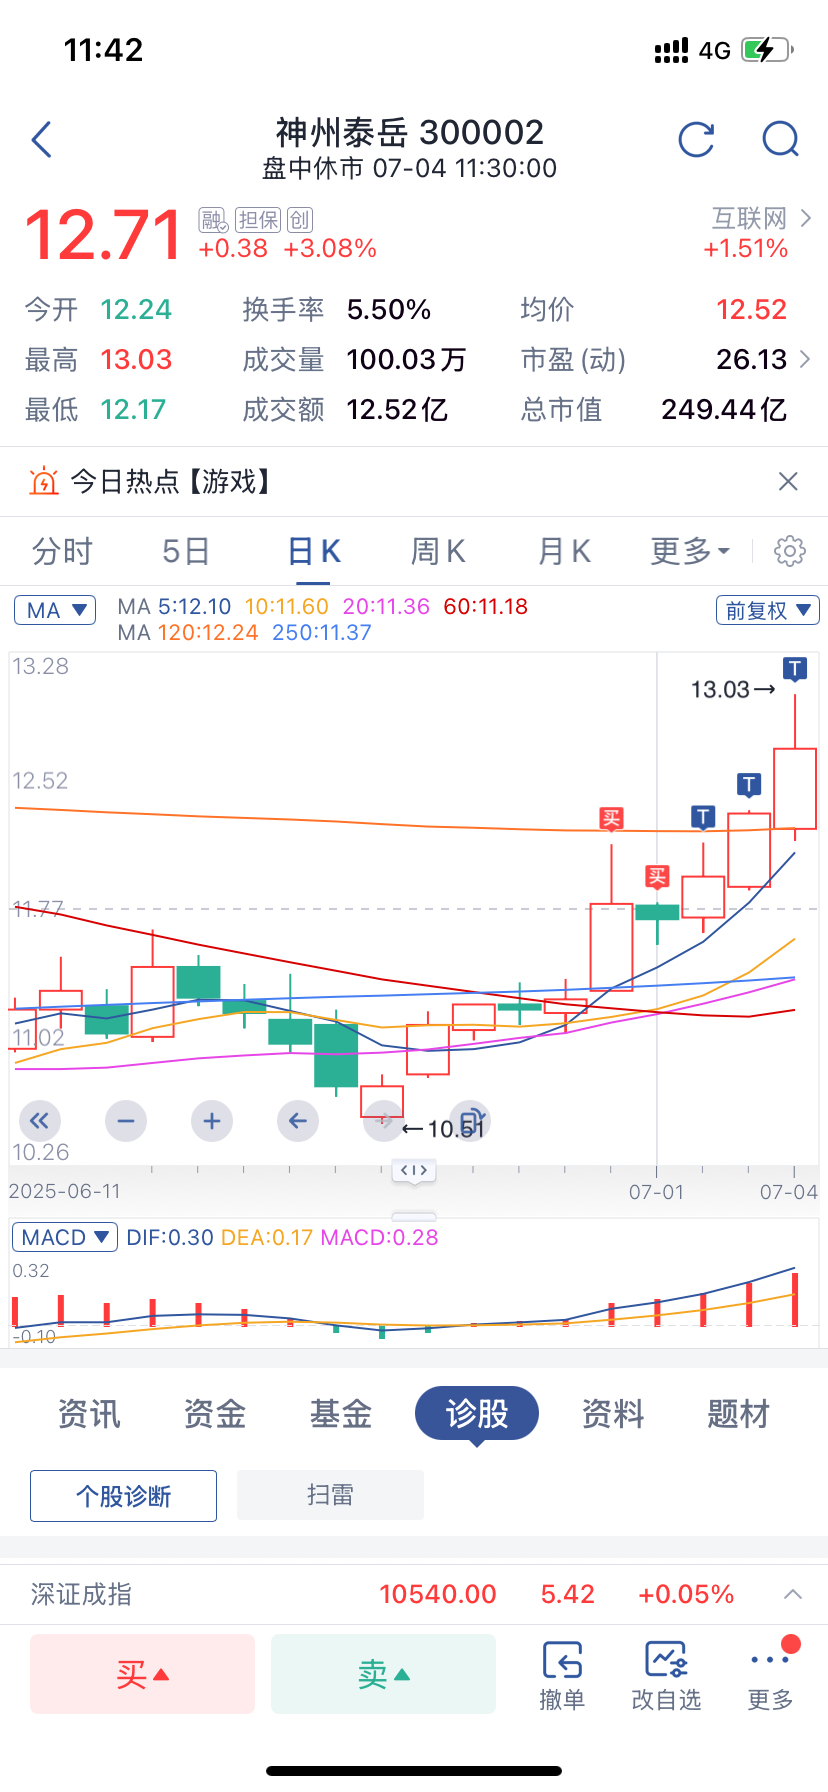Tap the chart resize handle
This screenshot has height=1792, width=828.
click(414, 1170)
